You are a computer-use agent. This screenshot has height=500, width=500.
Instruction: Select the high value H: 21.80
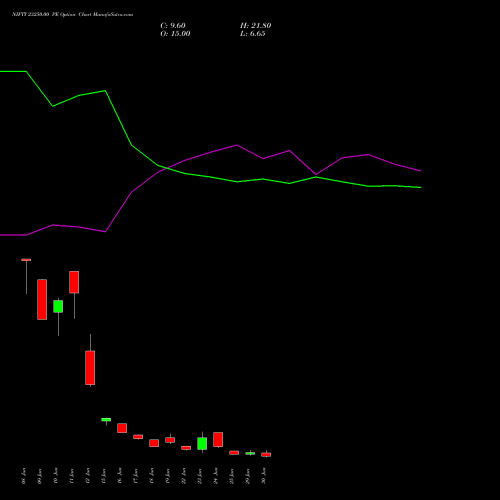(x=255, y=26)
